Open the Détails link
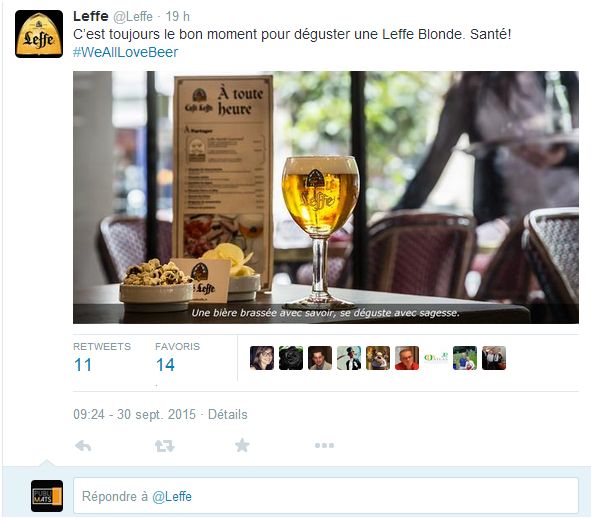The image size is (593, 519). [x=228, y=414]
